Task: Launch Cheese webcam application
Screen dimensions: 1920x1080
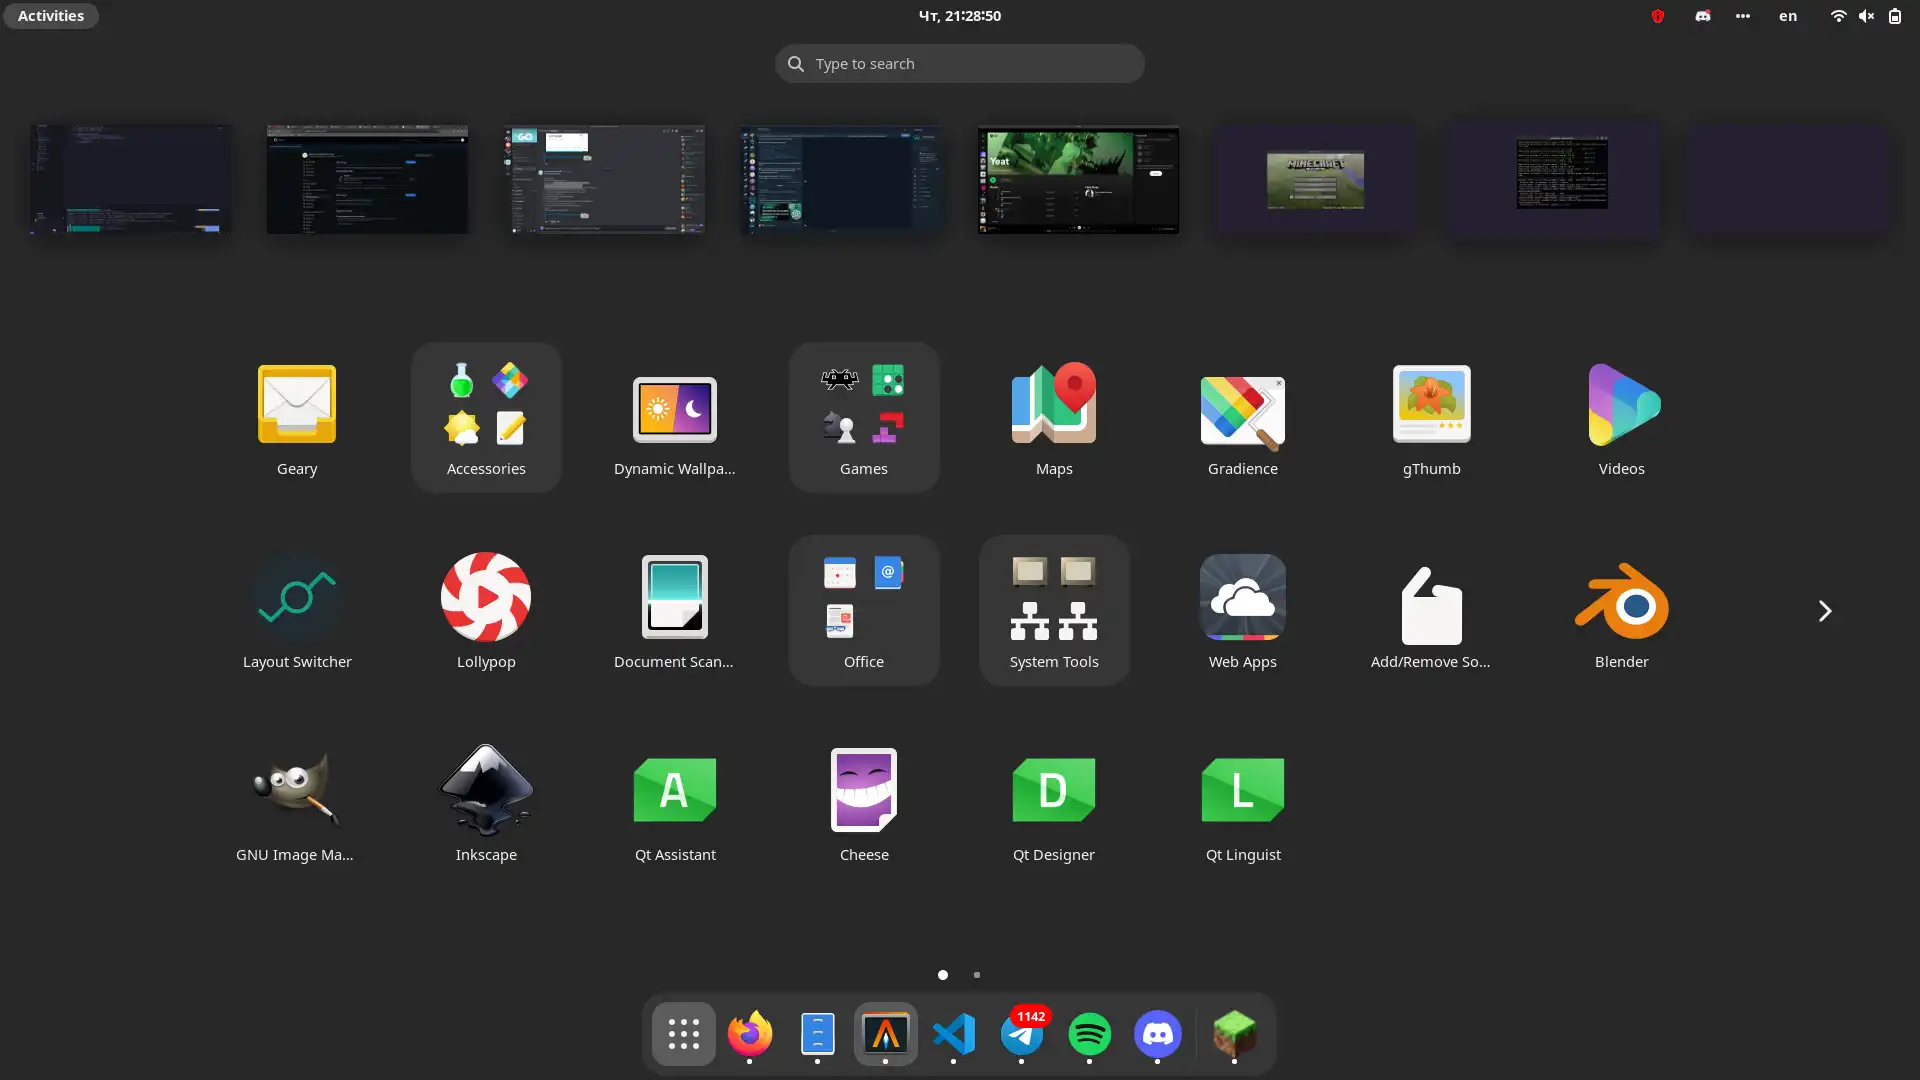Action: click(x=864, y=789)
